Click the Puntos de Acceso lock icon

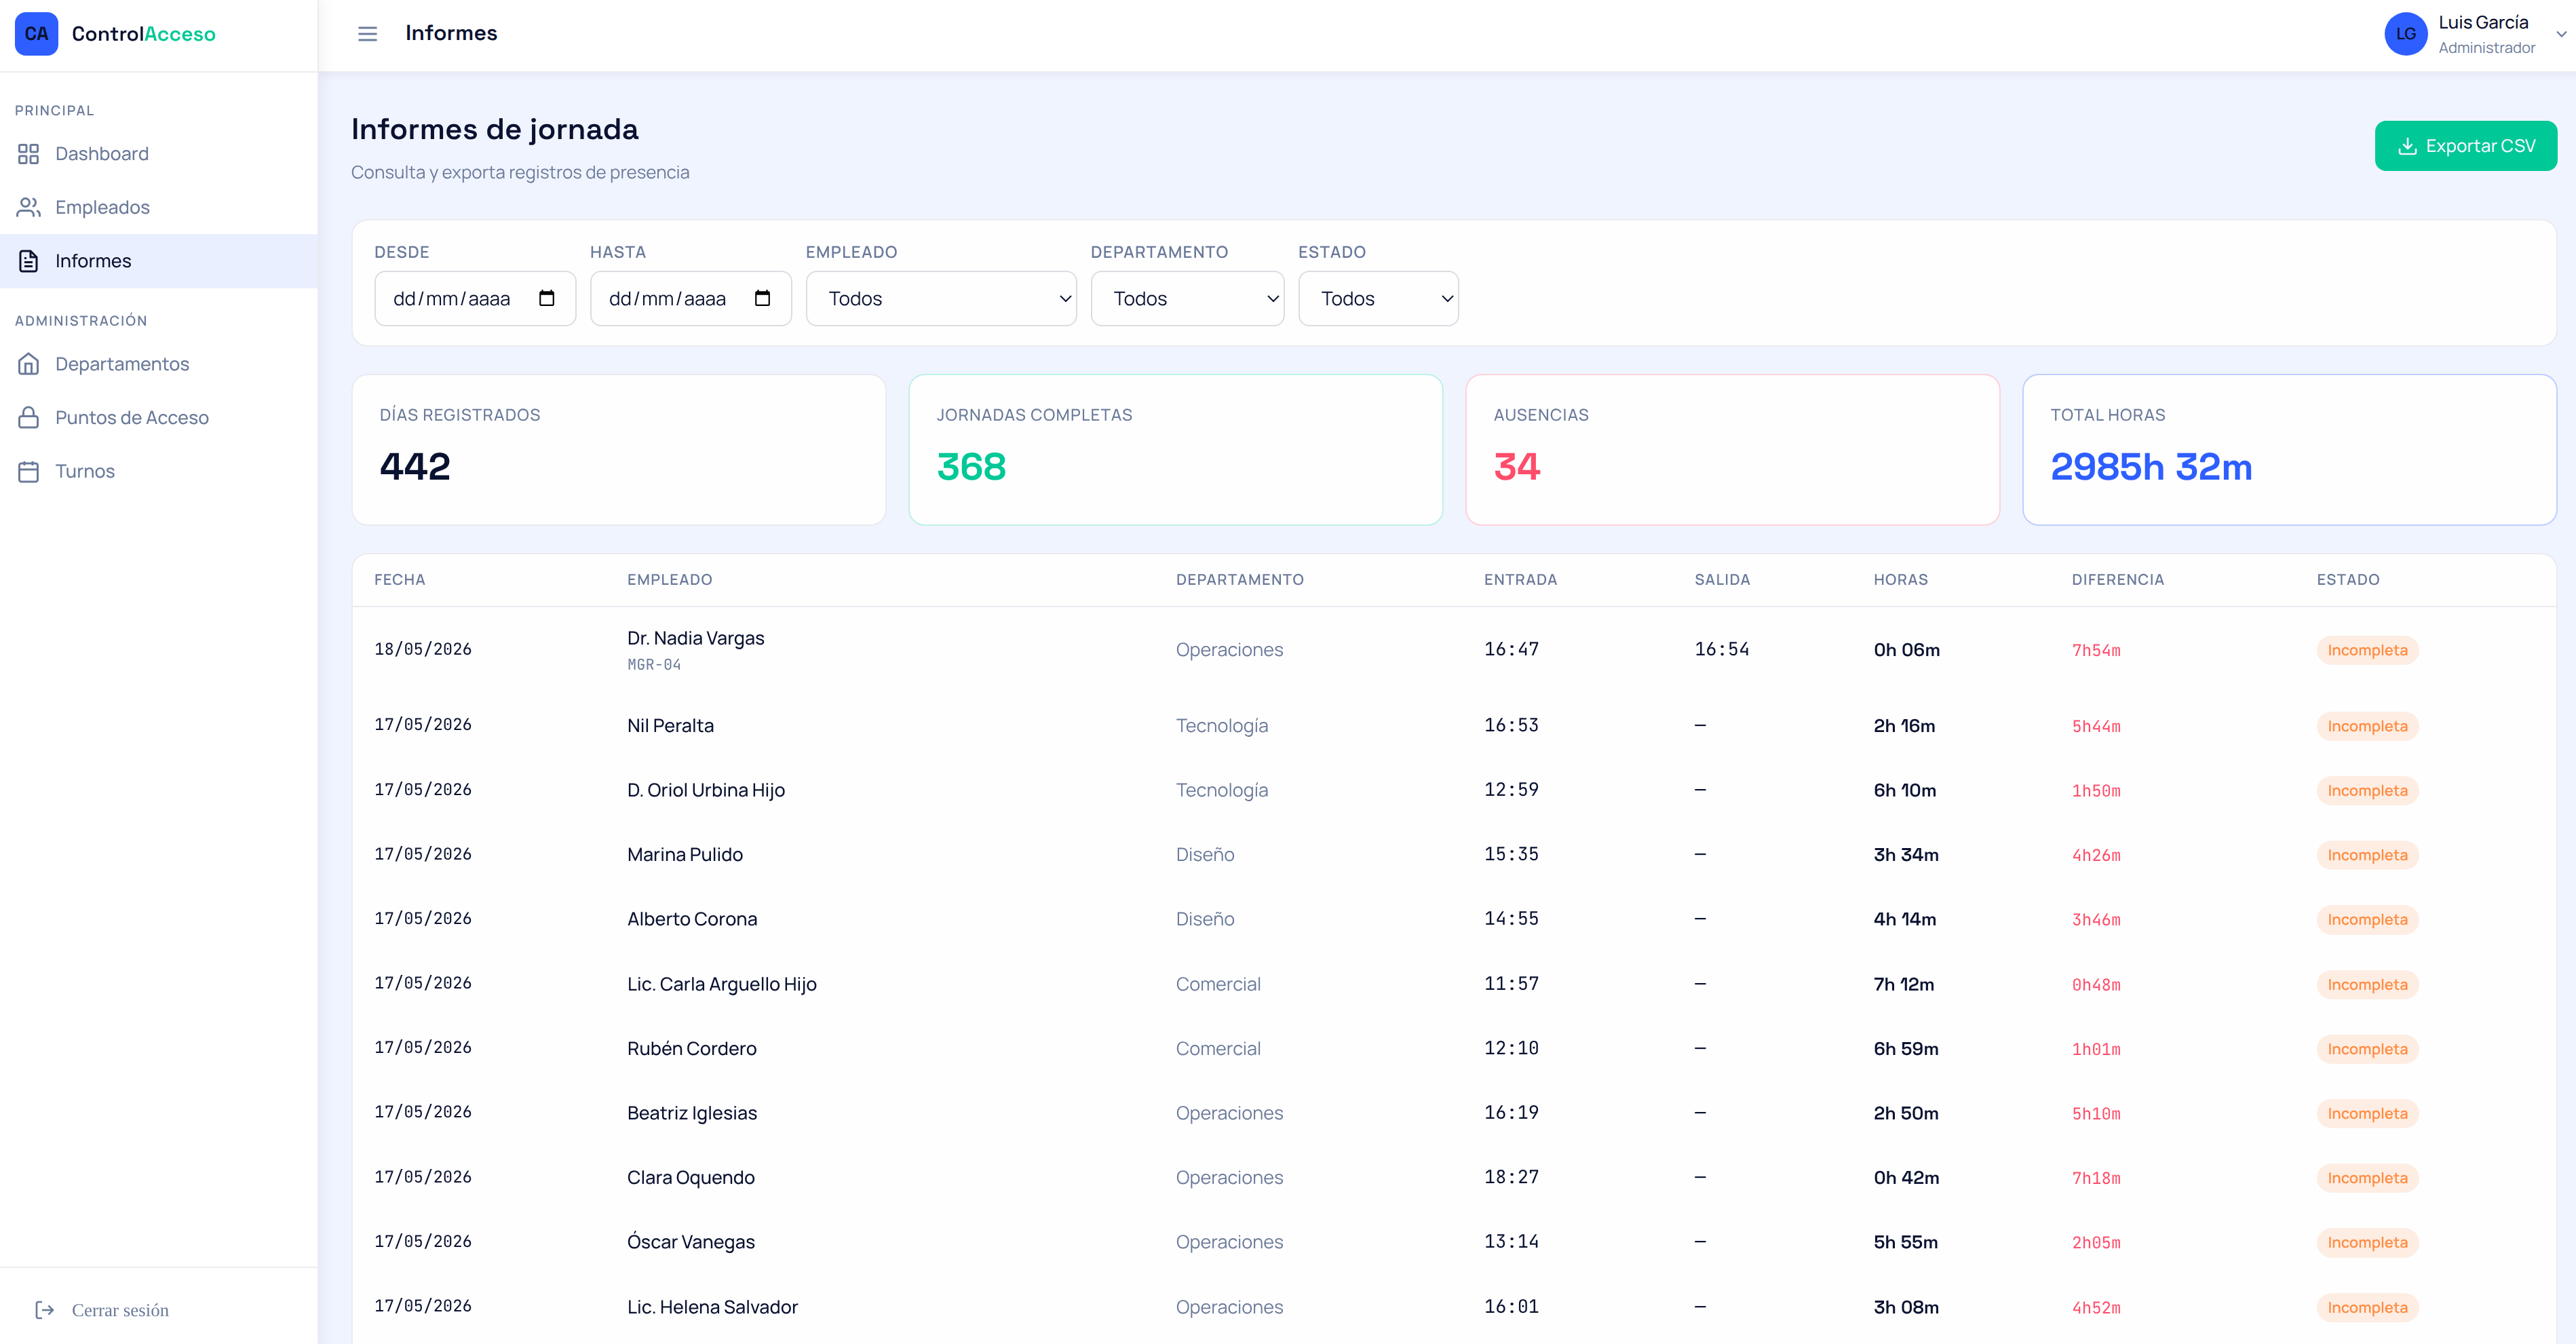coord(28,418)
